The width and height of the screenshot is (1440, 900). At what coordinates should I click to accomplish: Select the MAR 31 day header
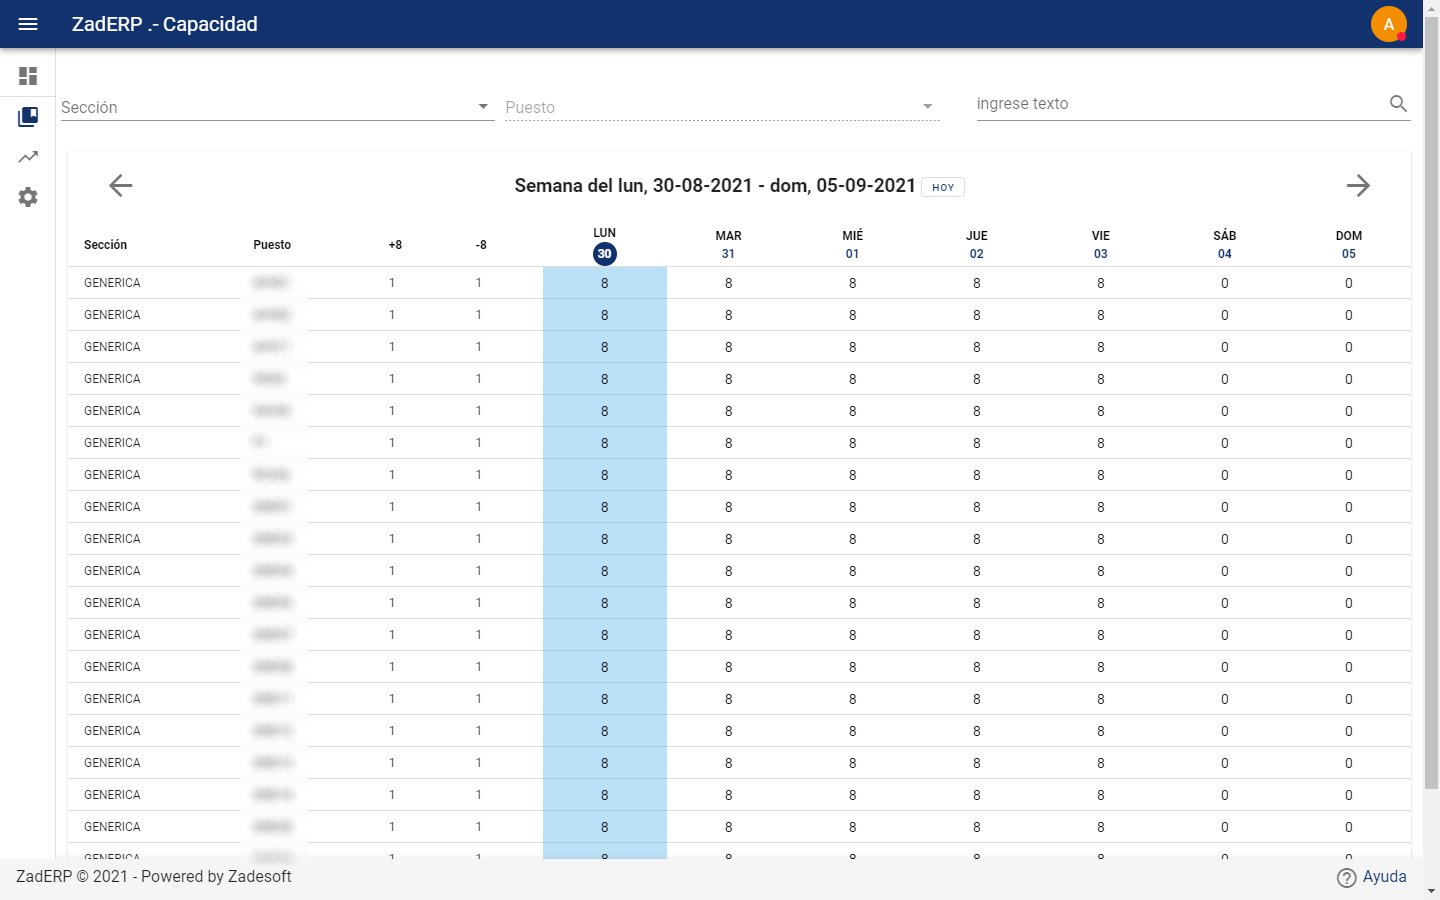click(728, 245)
